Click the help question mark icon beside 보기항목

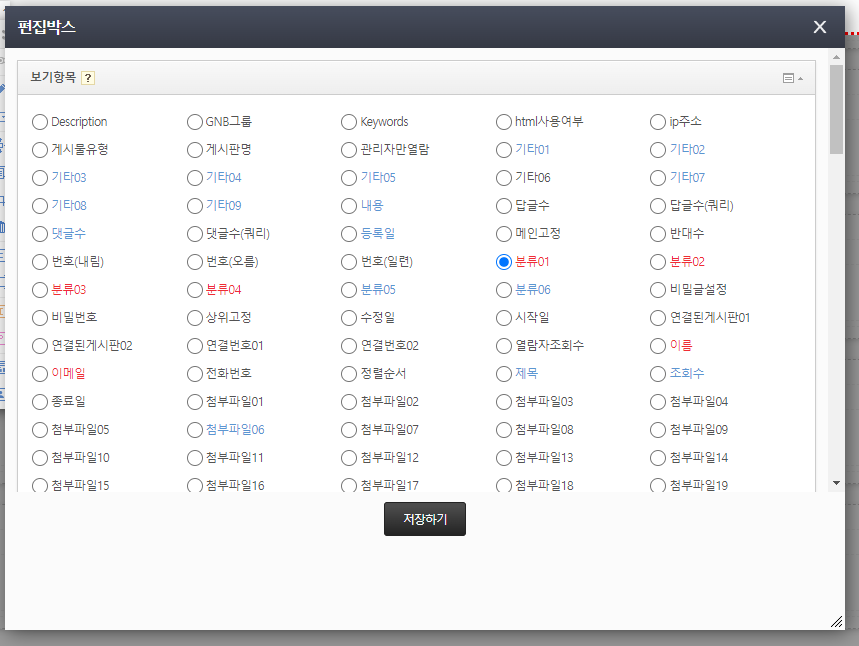click(x=88, y=78)
